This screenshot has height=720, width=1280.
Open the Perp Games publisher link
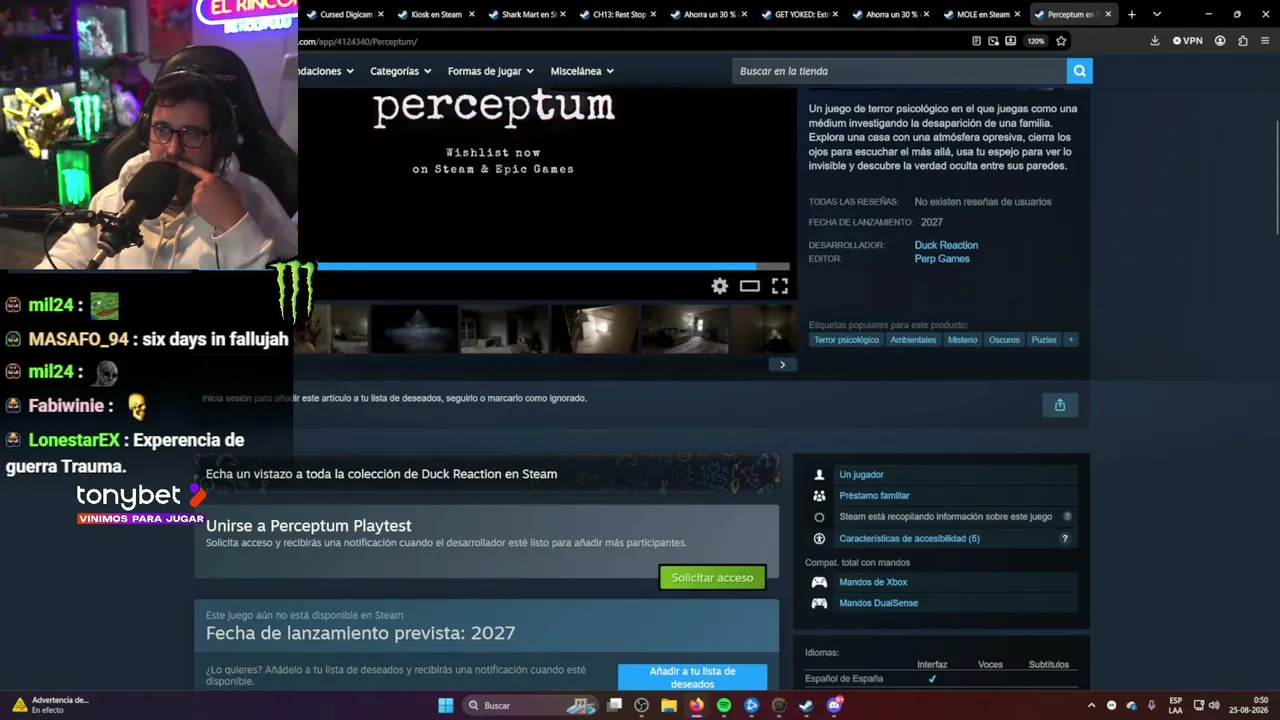(942, 259)
